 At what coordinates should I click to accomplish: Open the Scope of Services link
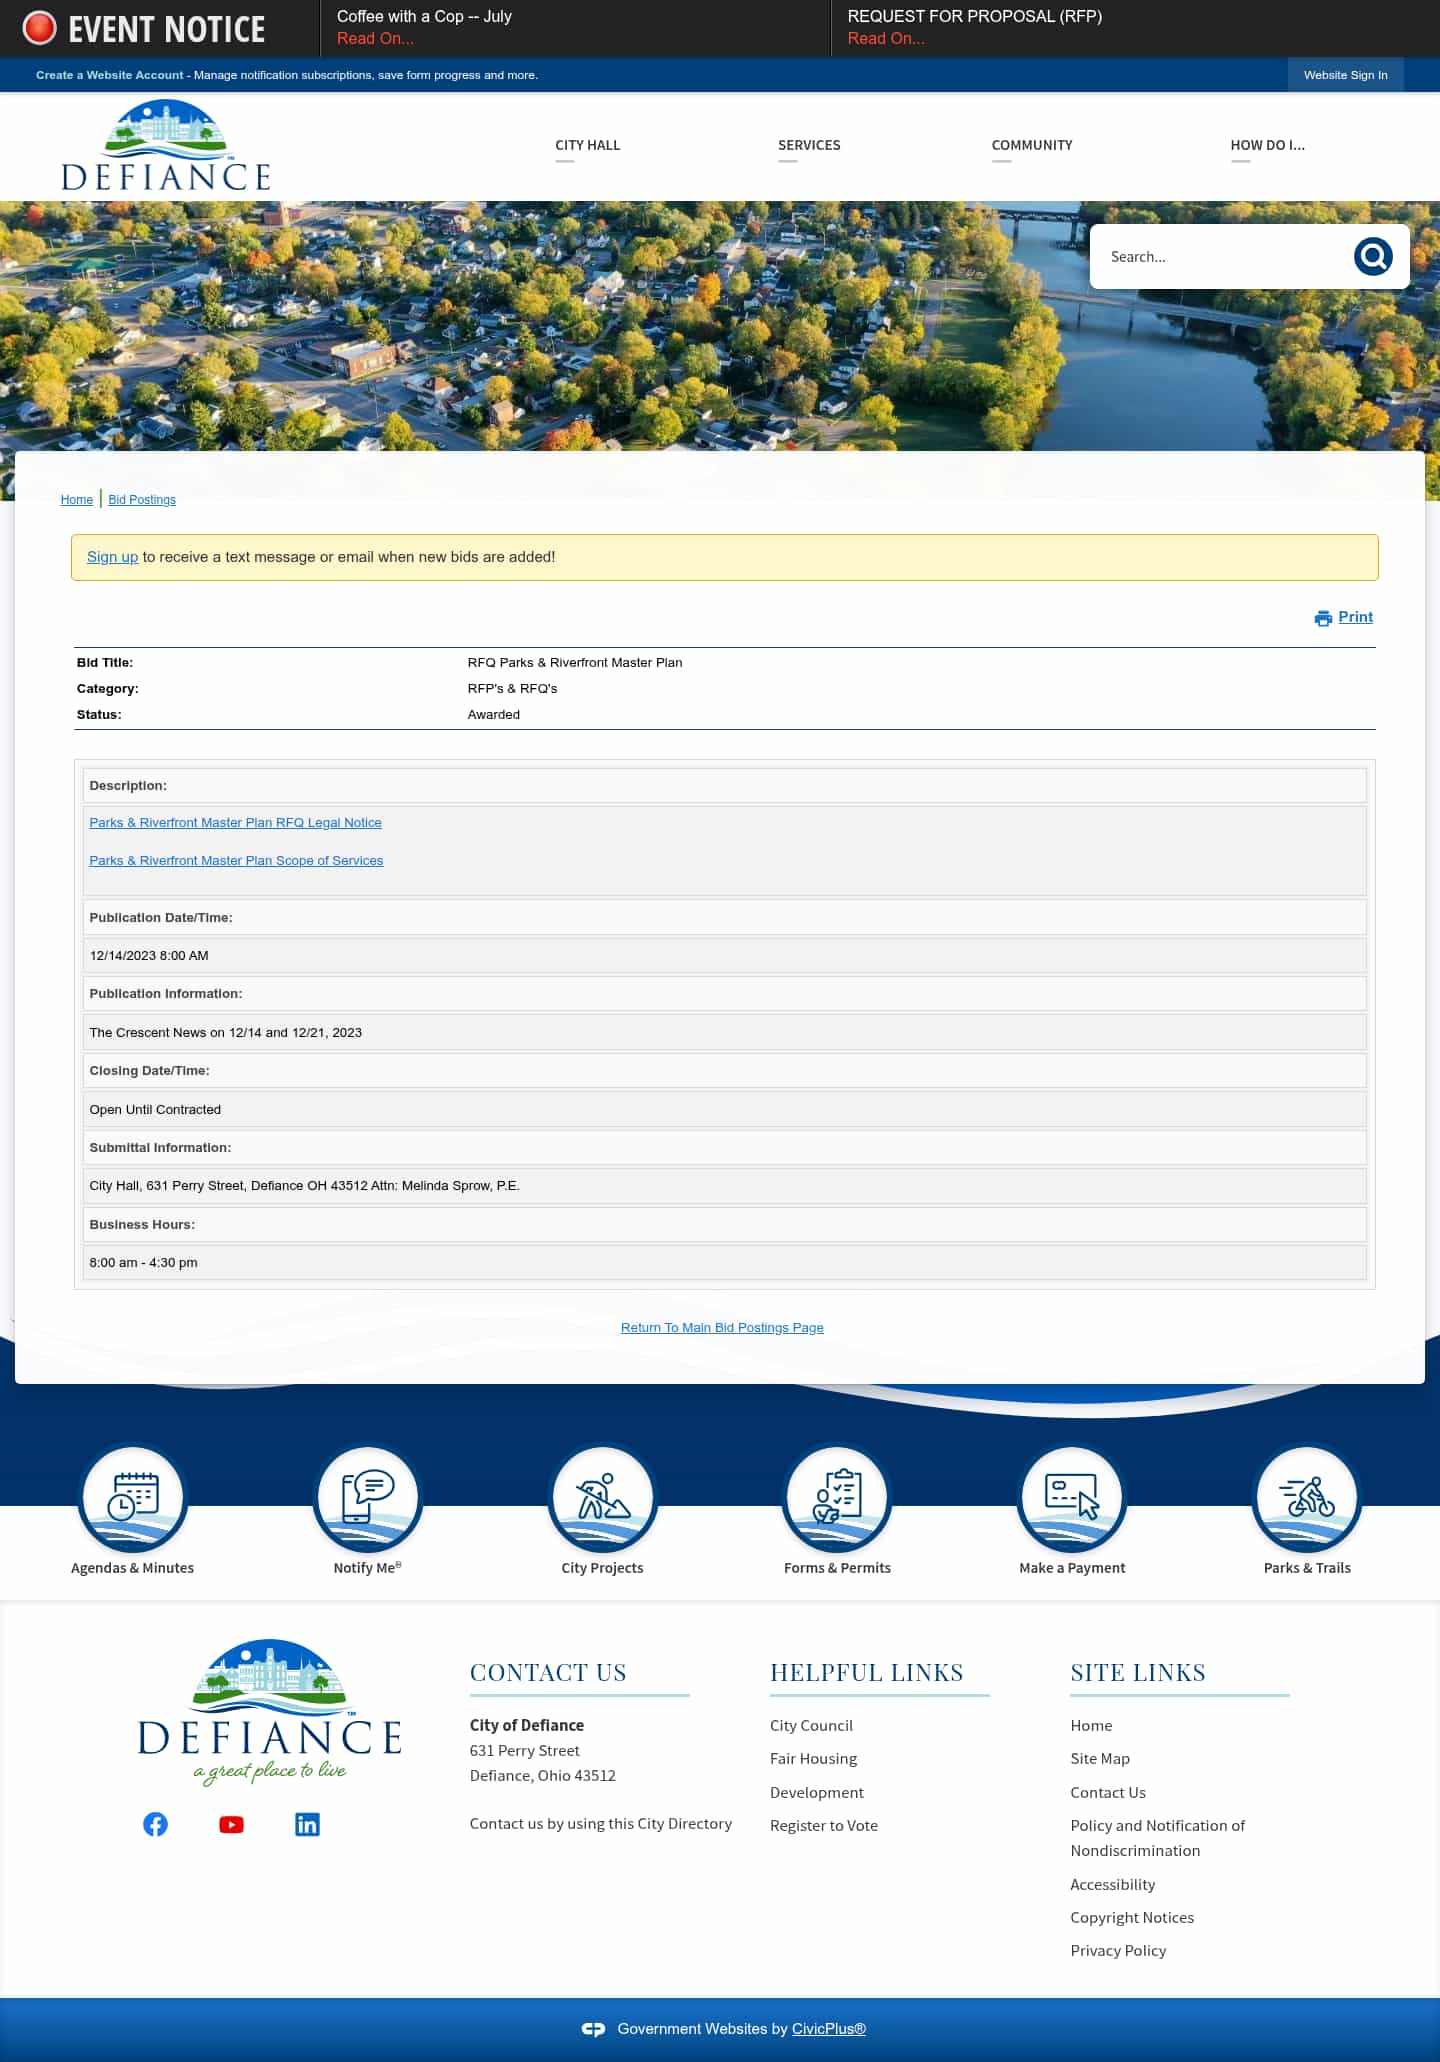pyautogui.click(x=236, y=861)
